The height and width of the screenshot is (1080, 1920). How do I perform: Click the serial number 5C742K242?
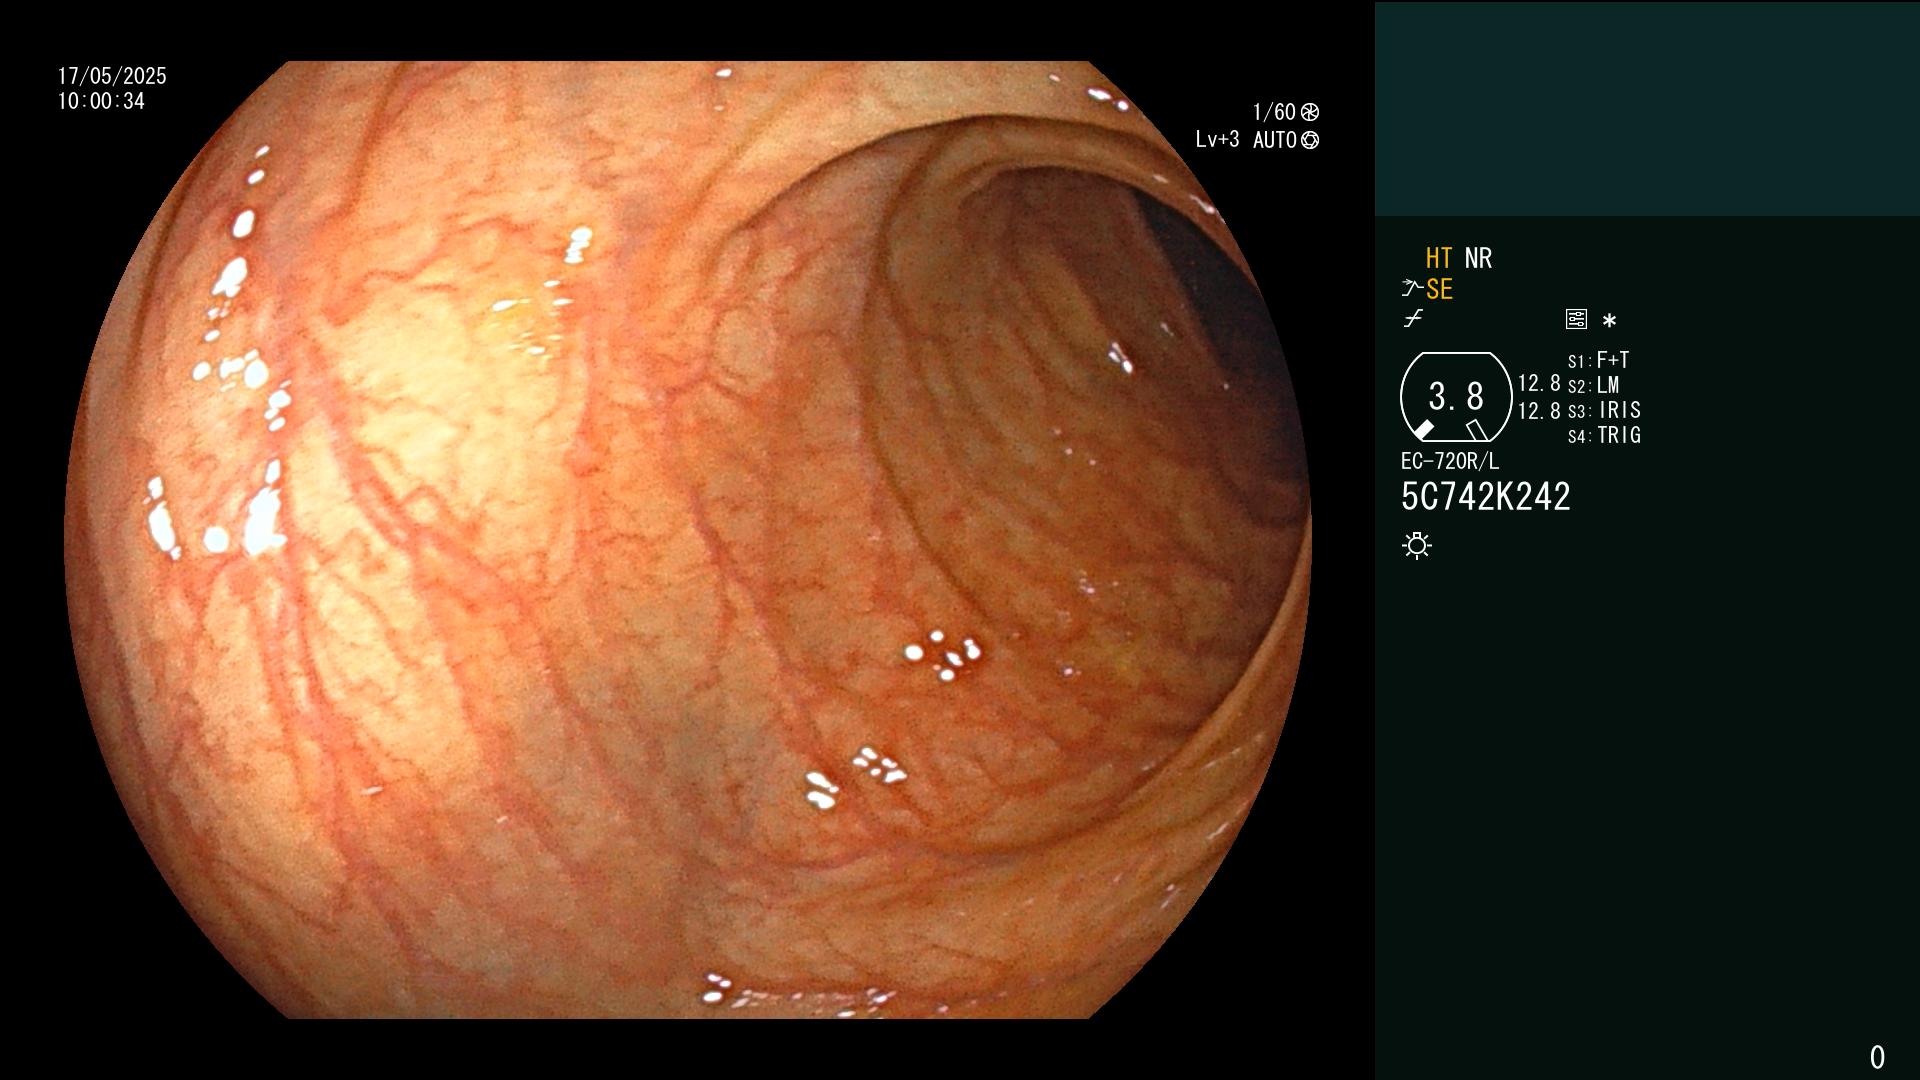click(x=1486, y=497)
